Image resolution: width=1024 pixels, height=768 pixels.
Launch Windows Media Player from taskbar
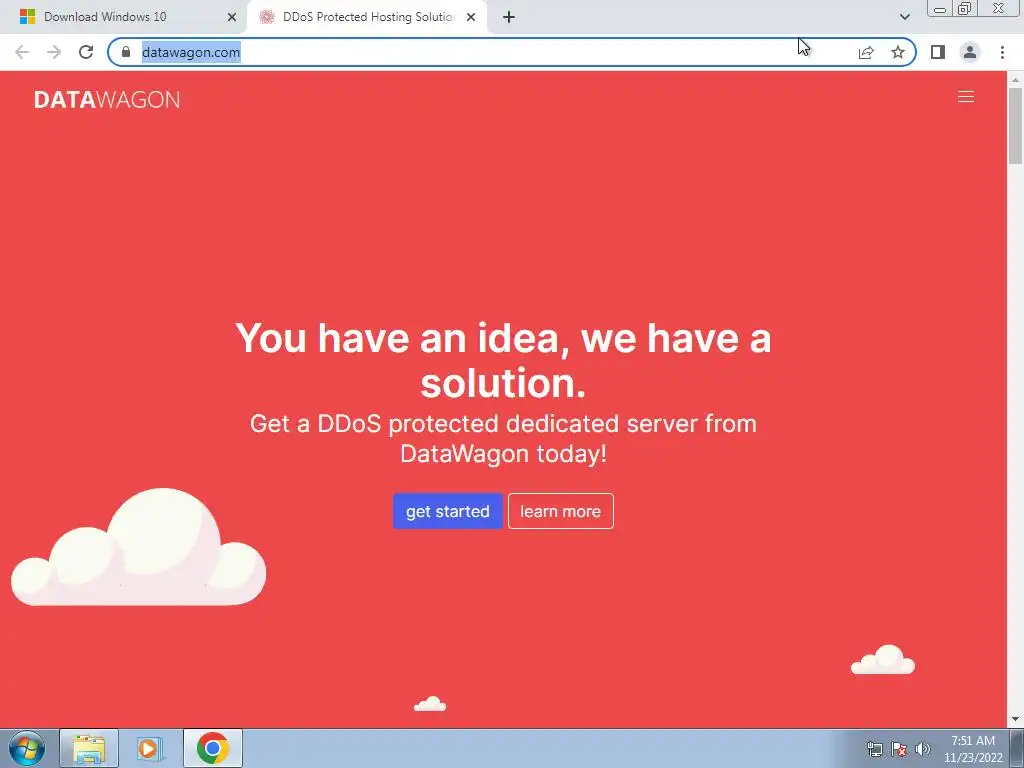(x=149, y=748)
